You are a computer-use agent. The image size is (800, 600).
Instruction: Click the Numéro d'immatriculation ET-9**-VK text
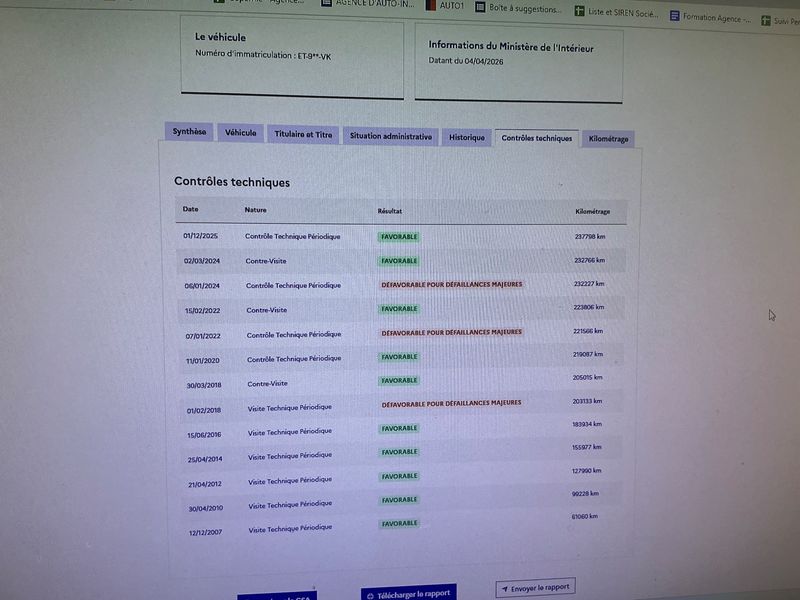[x=263, y=55]
